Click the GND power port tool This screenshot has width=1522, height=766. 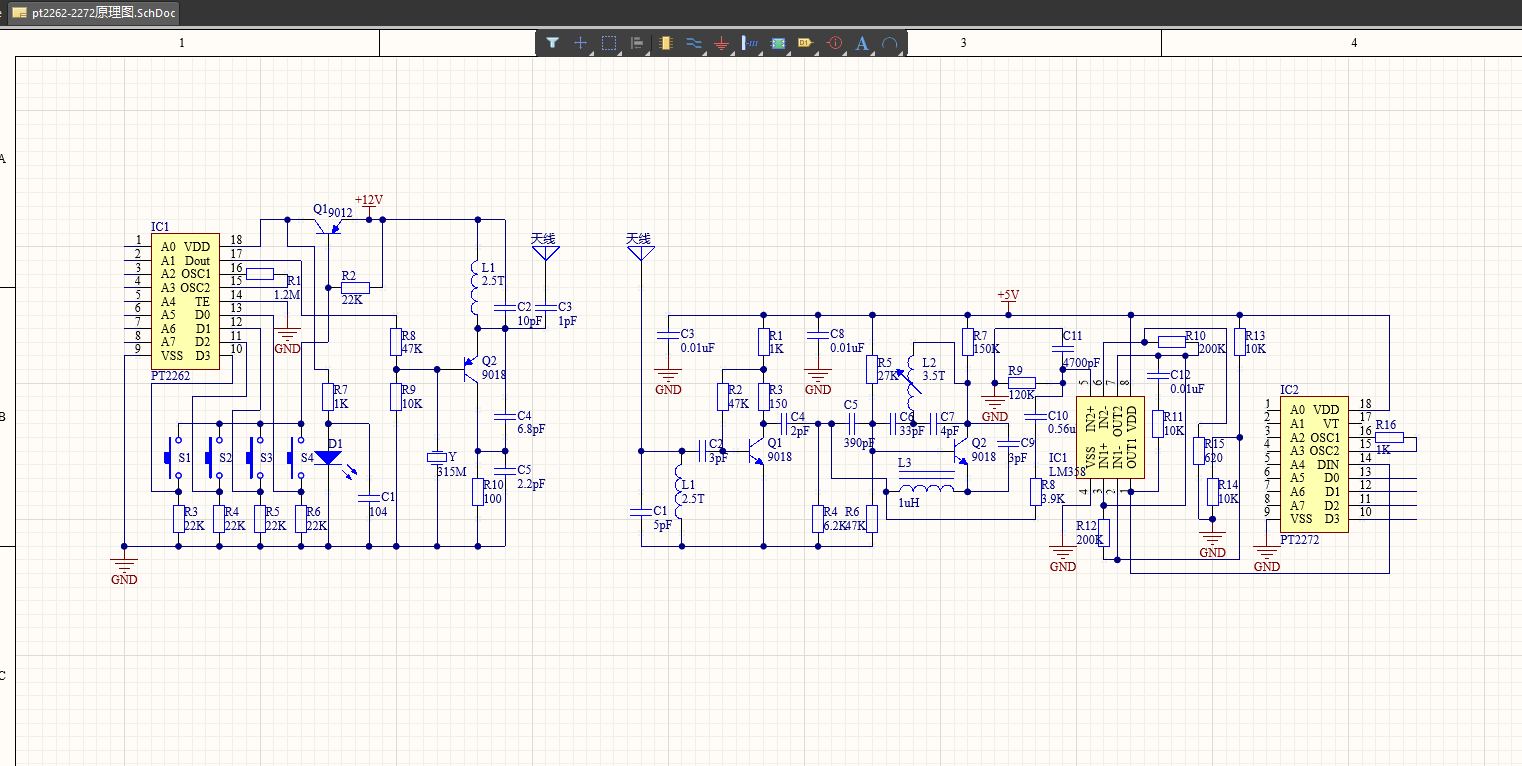(722, 43)
